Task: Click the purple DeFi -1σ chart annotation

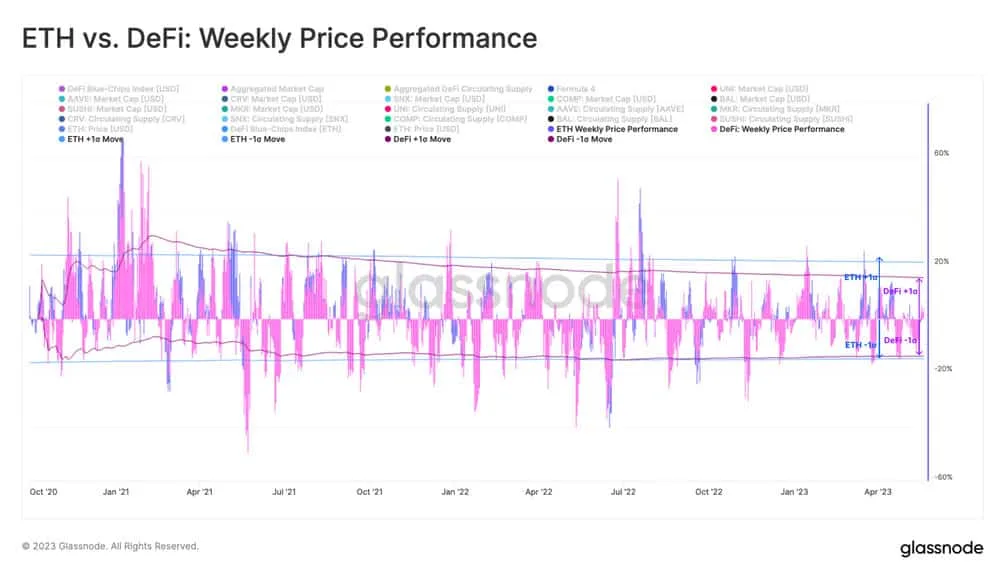Action: pos(901,341)
